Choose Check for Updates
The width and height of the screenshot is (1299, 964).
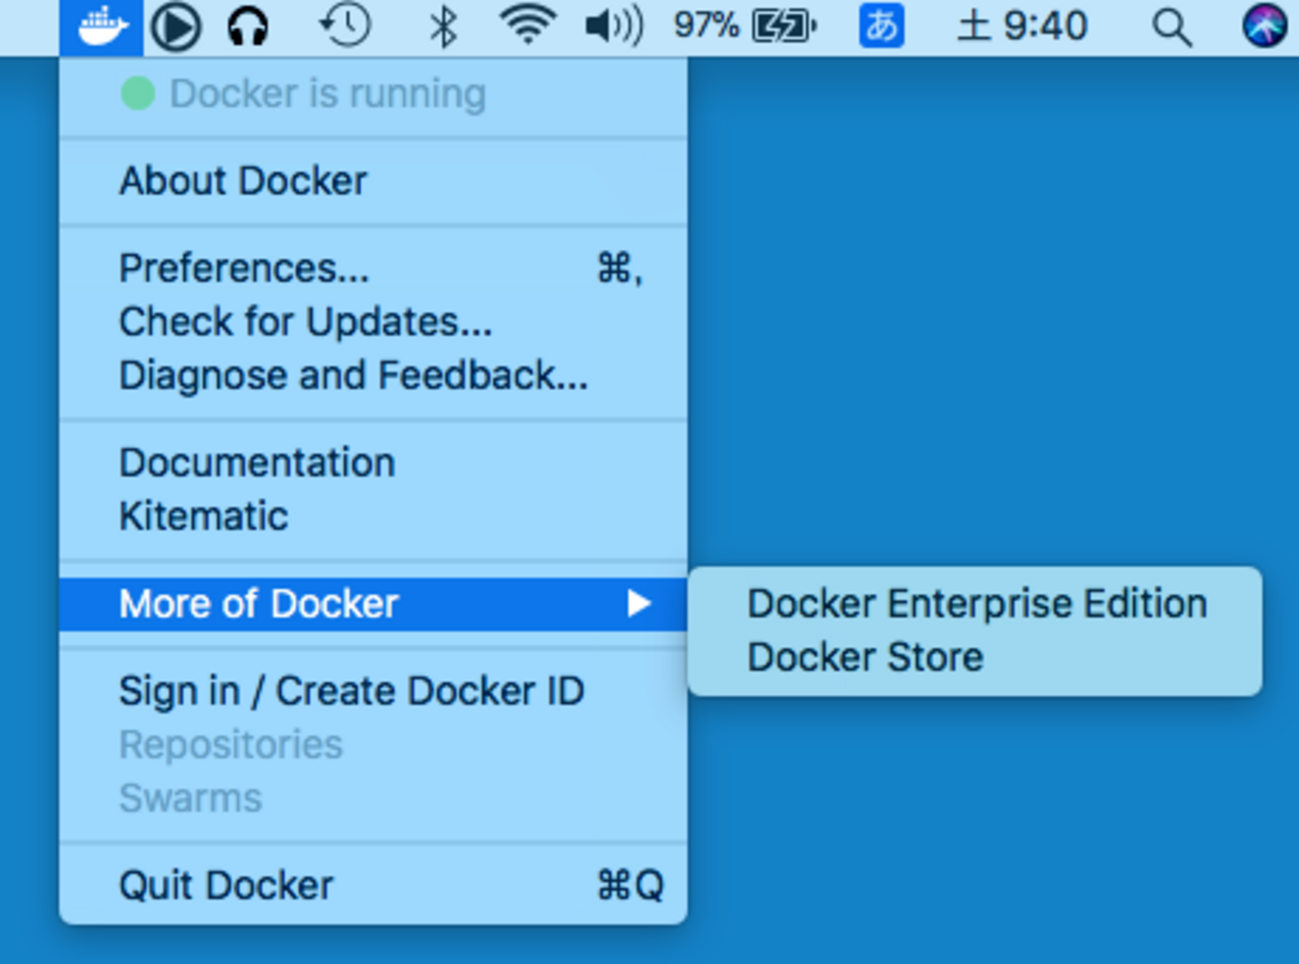coord(305,322)
